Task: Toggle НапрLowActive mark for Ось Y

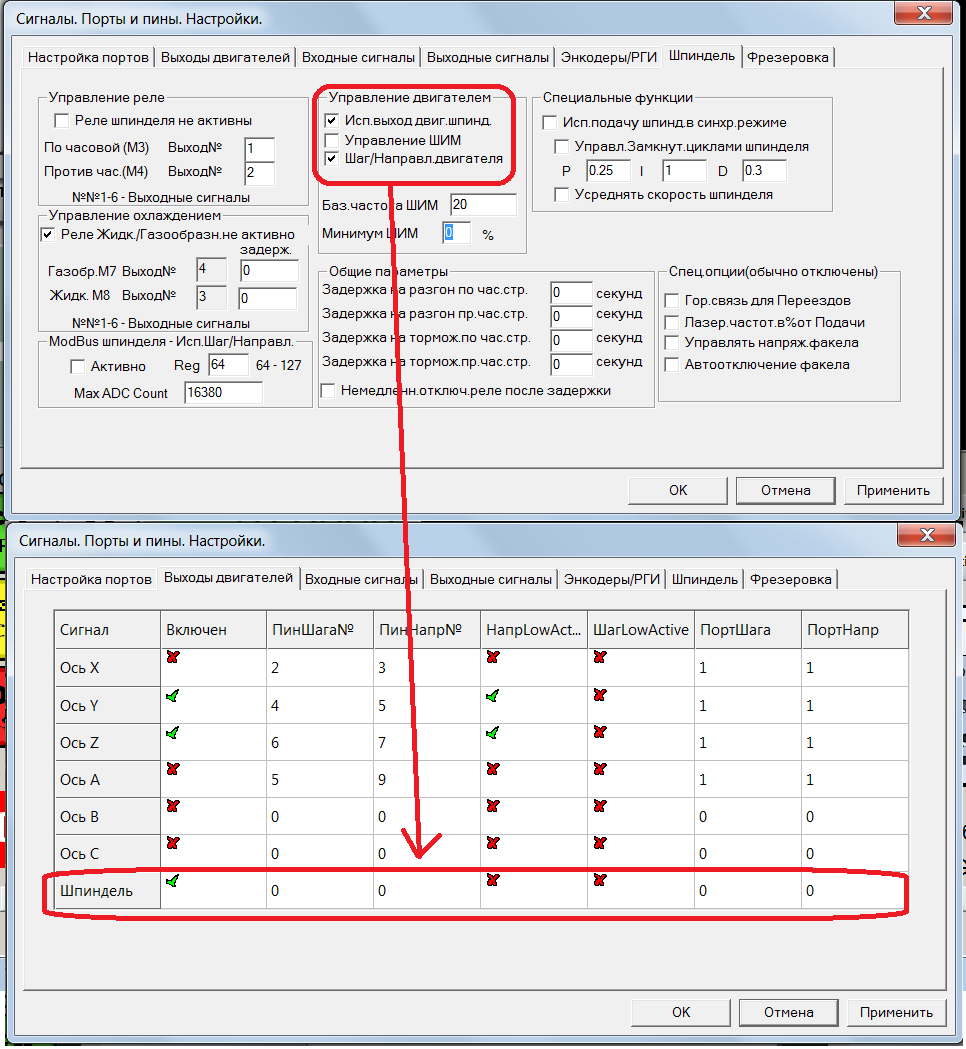Action: tap(493, 696)
